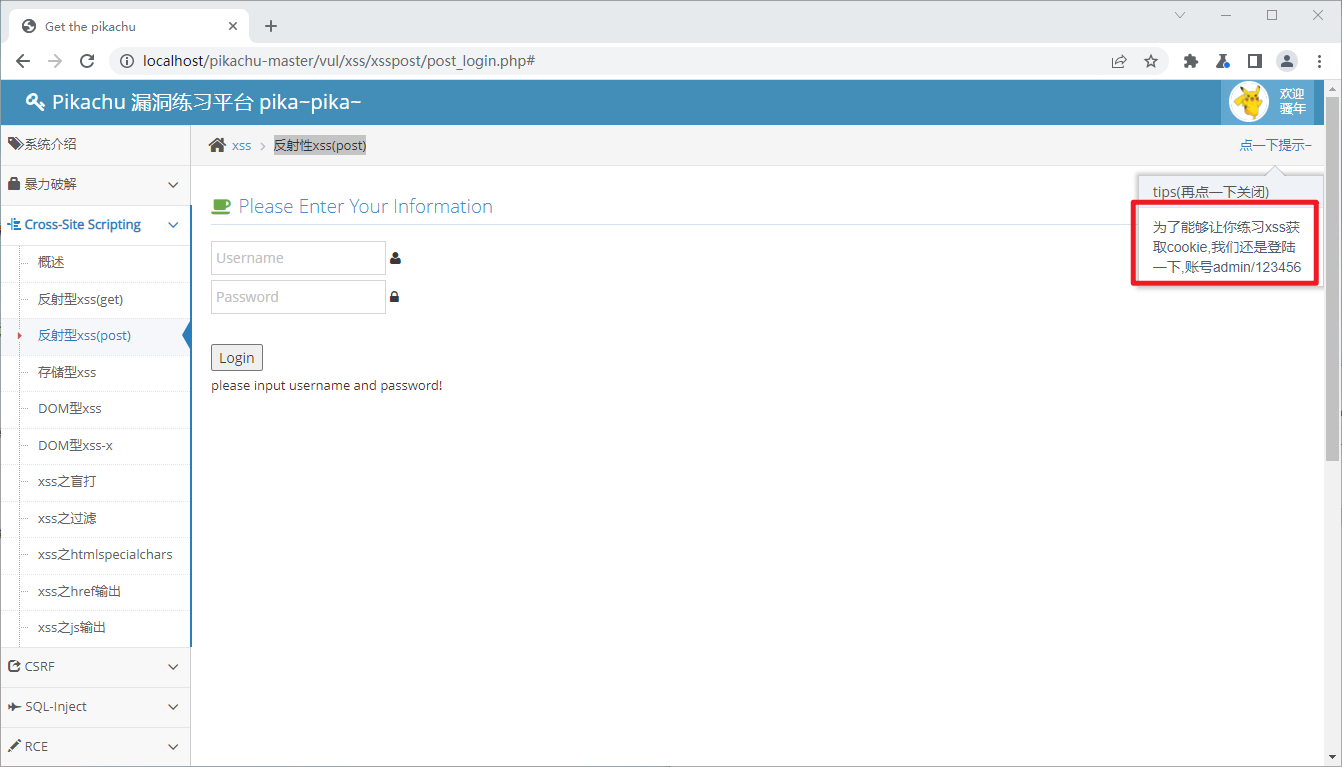Viewport: 1342px width, 767px height.
Task: Expand the 暴力破解 sidebar section
Action: pyautogui.click(x=95, y=185)
